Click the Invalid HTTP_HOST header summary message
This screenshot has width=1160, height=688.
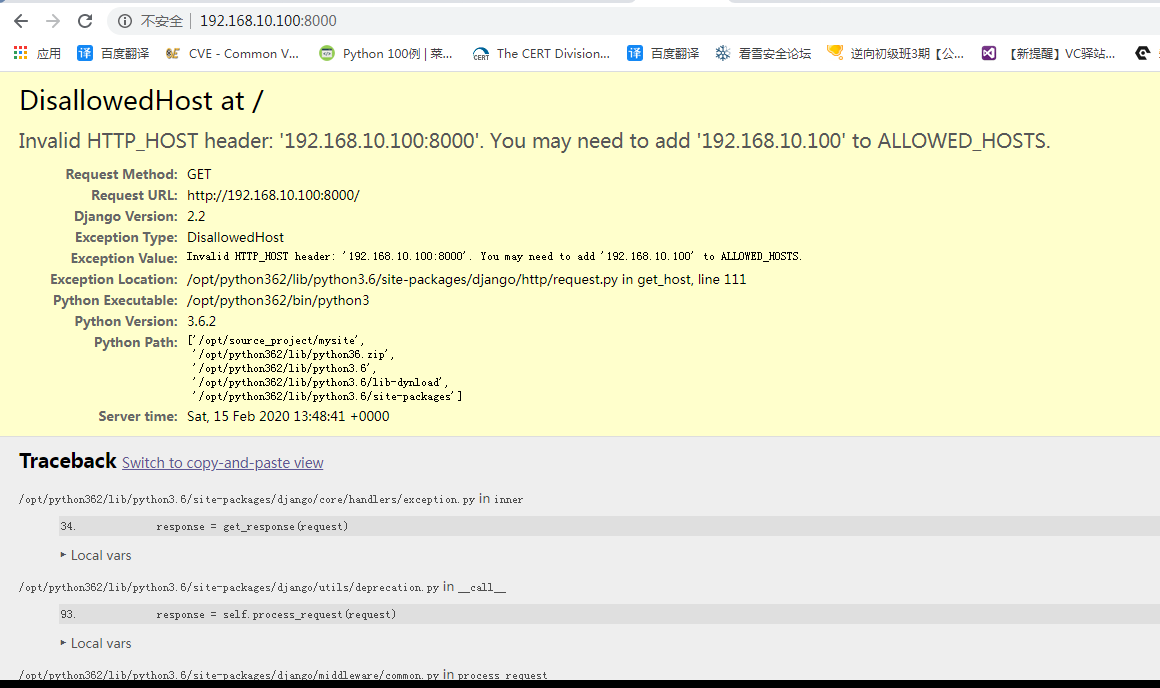pos(534,141)
